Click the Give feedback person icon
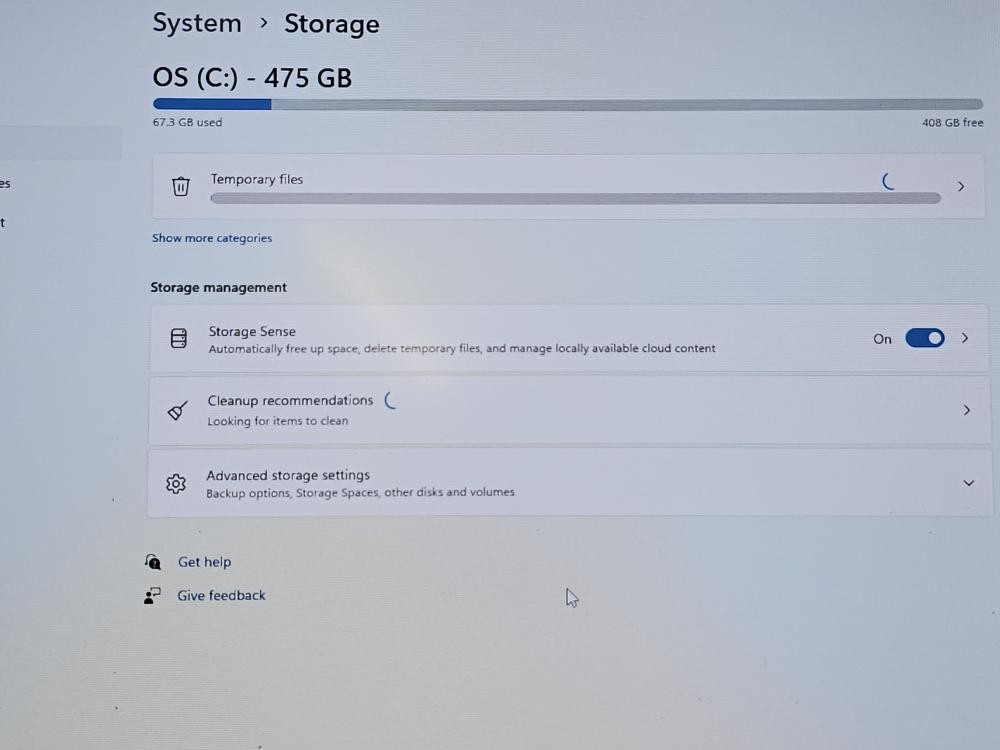Viewport: 1000px width, 750px height. pyautogui.click(x=152, y=595)
